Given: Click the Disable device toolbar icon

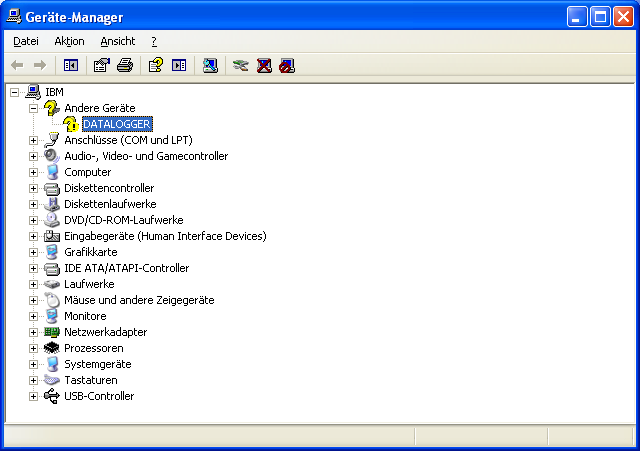Looking at the screenshot, I should [287, 65].
